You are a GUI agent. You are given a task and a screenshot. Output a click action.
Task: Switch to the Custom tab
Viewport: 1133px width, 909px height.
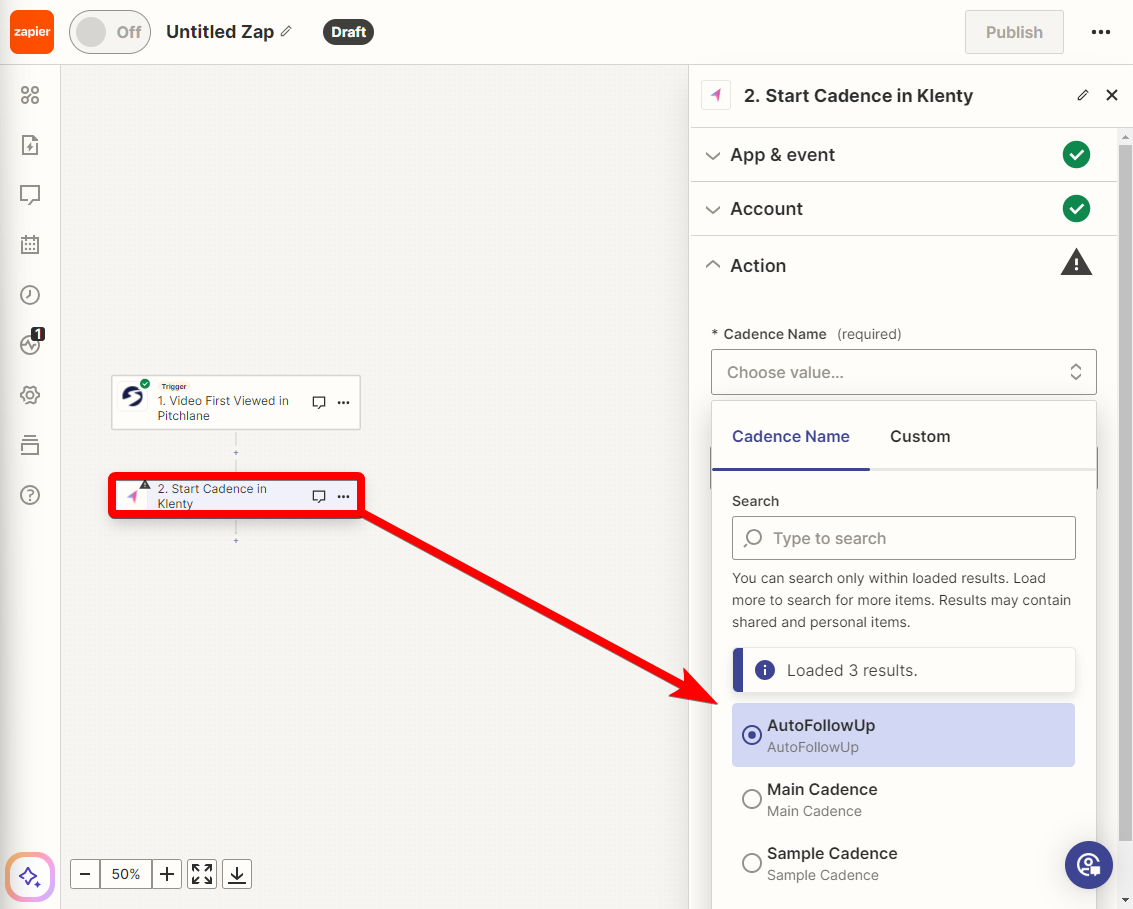(x=920, y=436)
